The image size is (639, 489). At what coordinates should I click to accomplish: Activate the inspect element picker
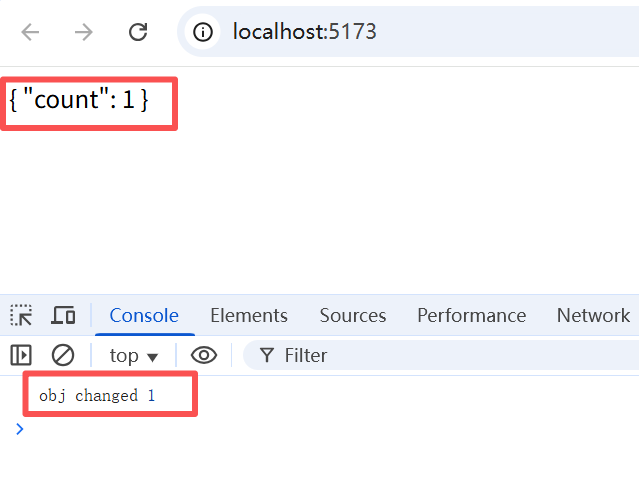click(21, 315)
